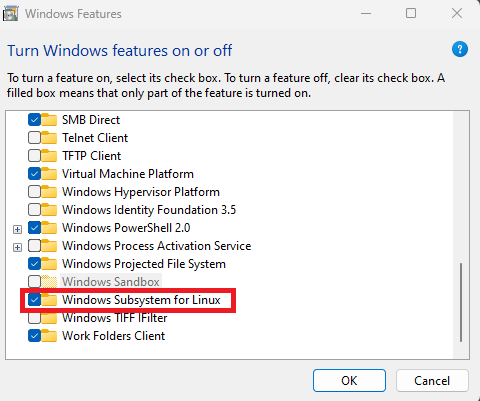Dismiss the dialog with Cancel
This screenshot has width=480, height=401.
click(x=432, y=380)
